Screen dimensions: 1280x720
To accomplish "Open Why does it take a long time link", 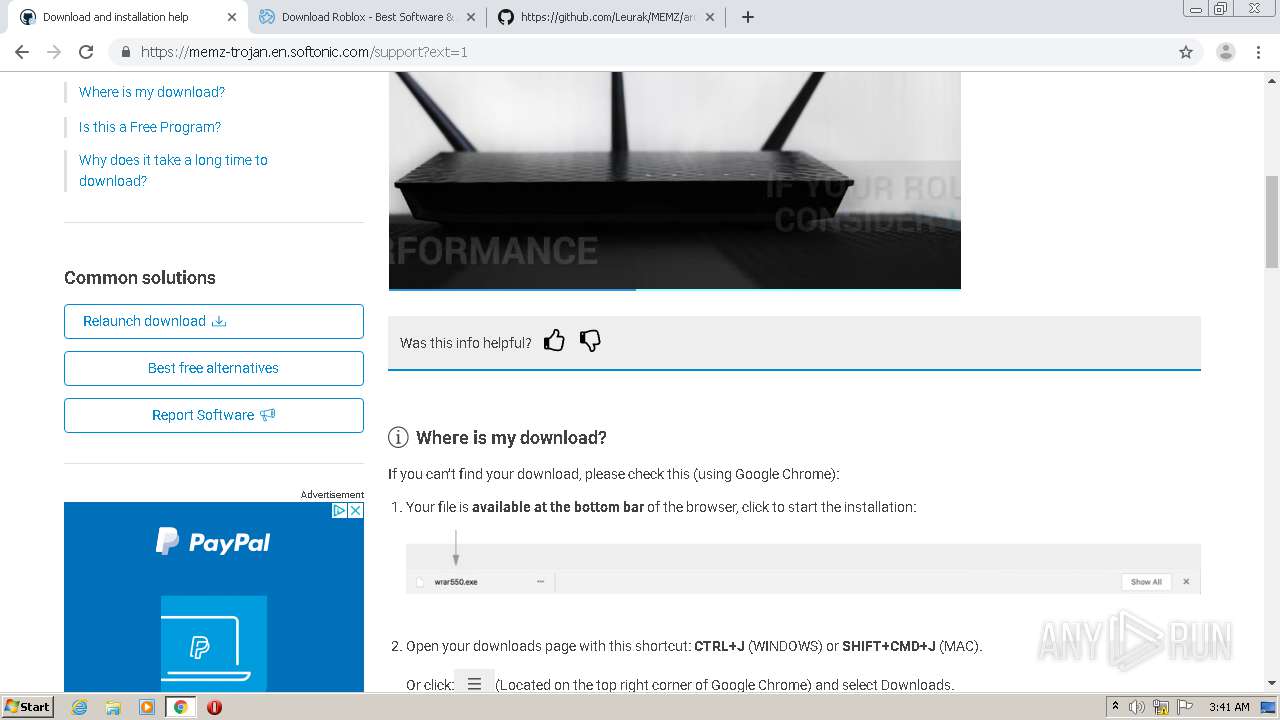I will [x=173, y=170].
